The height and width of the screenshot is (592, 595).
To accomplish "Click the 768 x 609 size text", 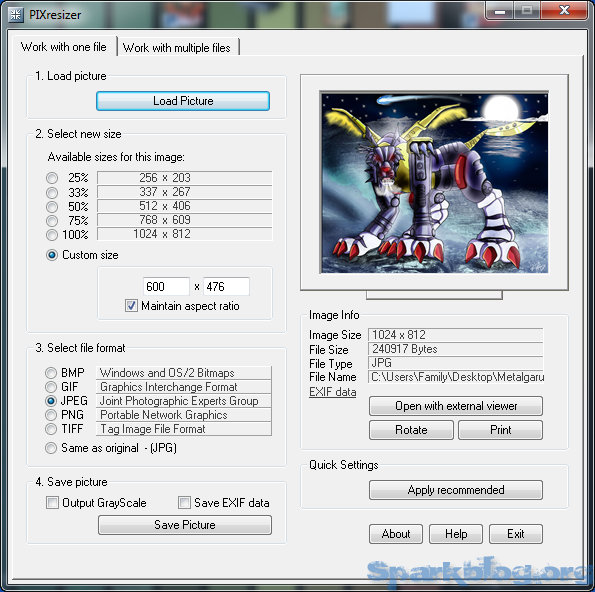I will (x=165, y=220).
